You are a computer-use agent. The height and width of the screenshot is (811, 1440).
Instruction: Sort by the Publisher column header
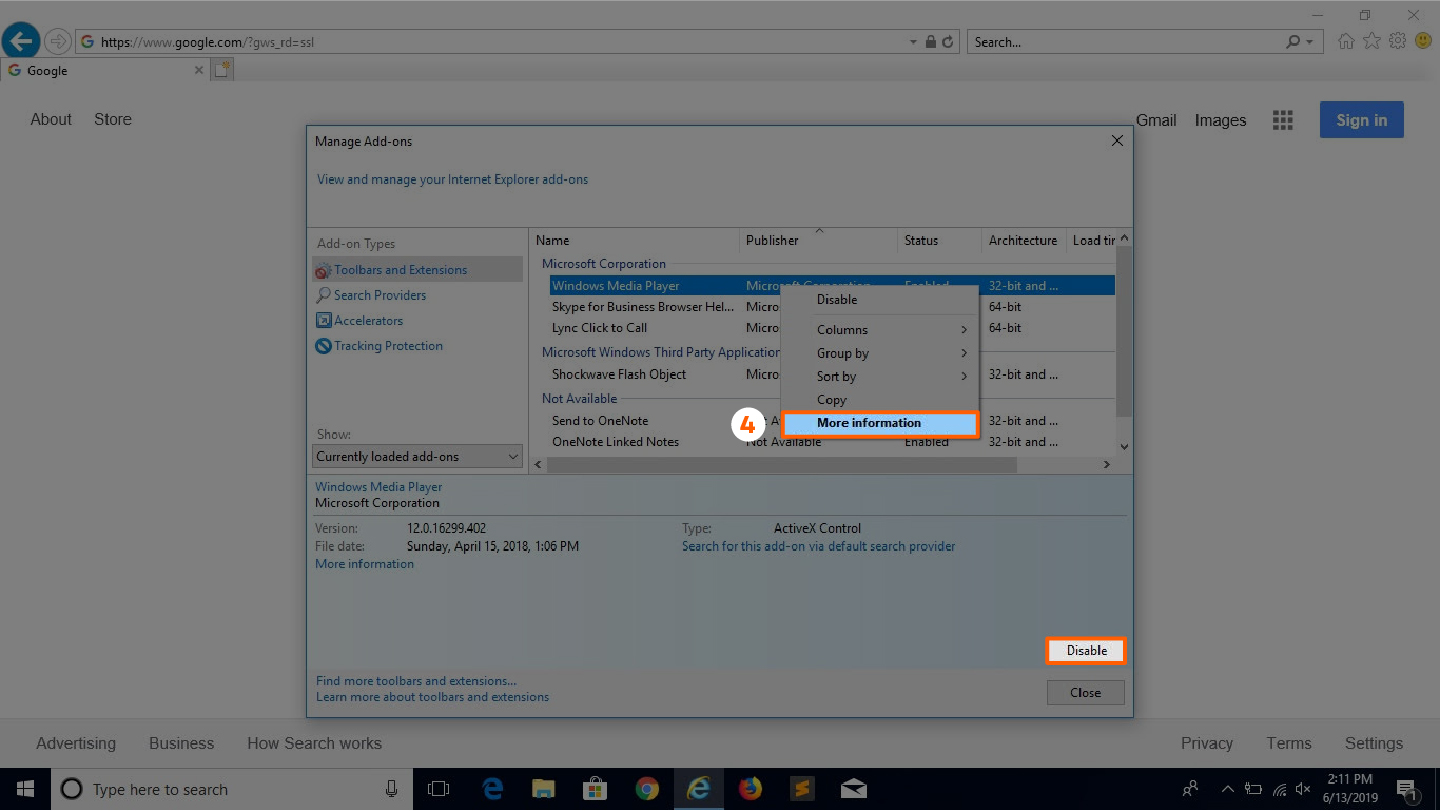pos(818,241)
